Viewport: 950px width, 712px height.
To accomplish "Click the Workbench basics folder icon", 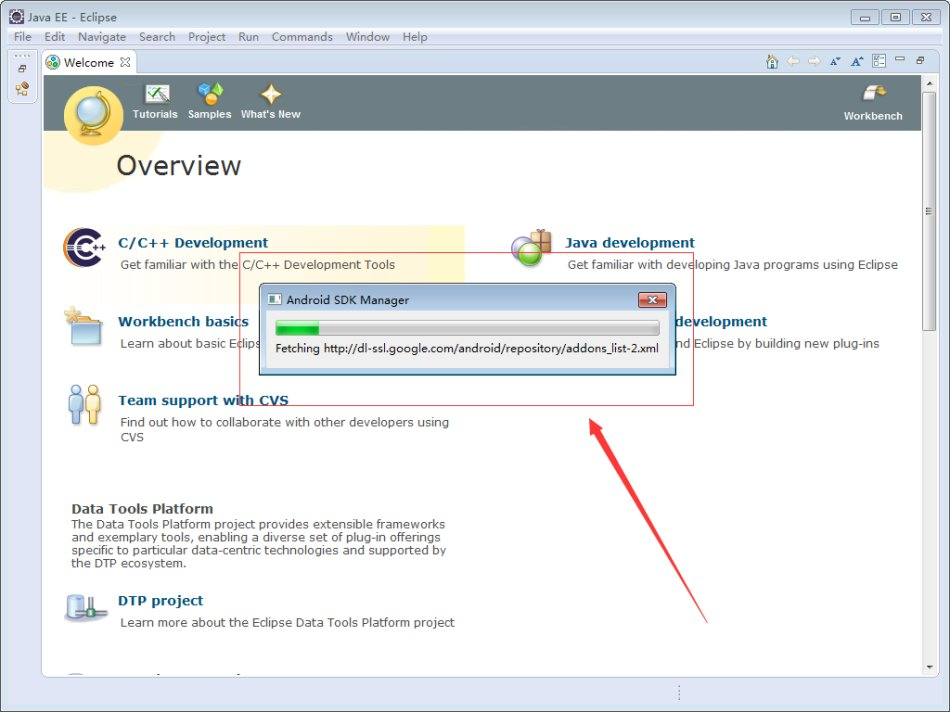I will click(84, 326).
